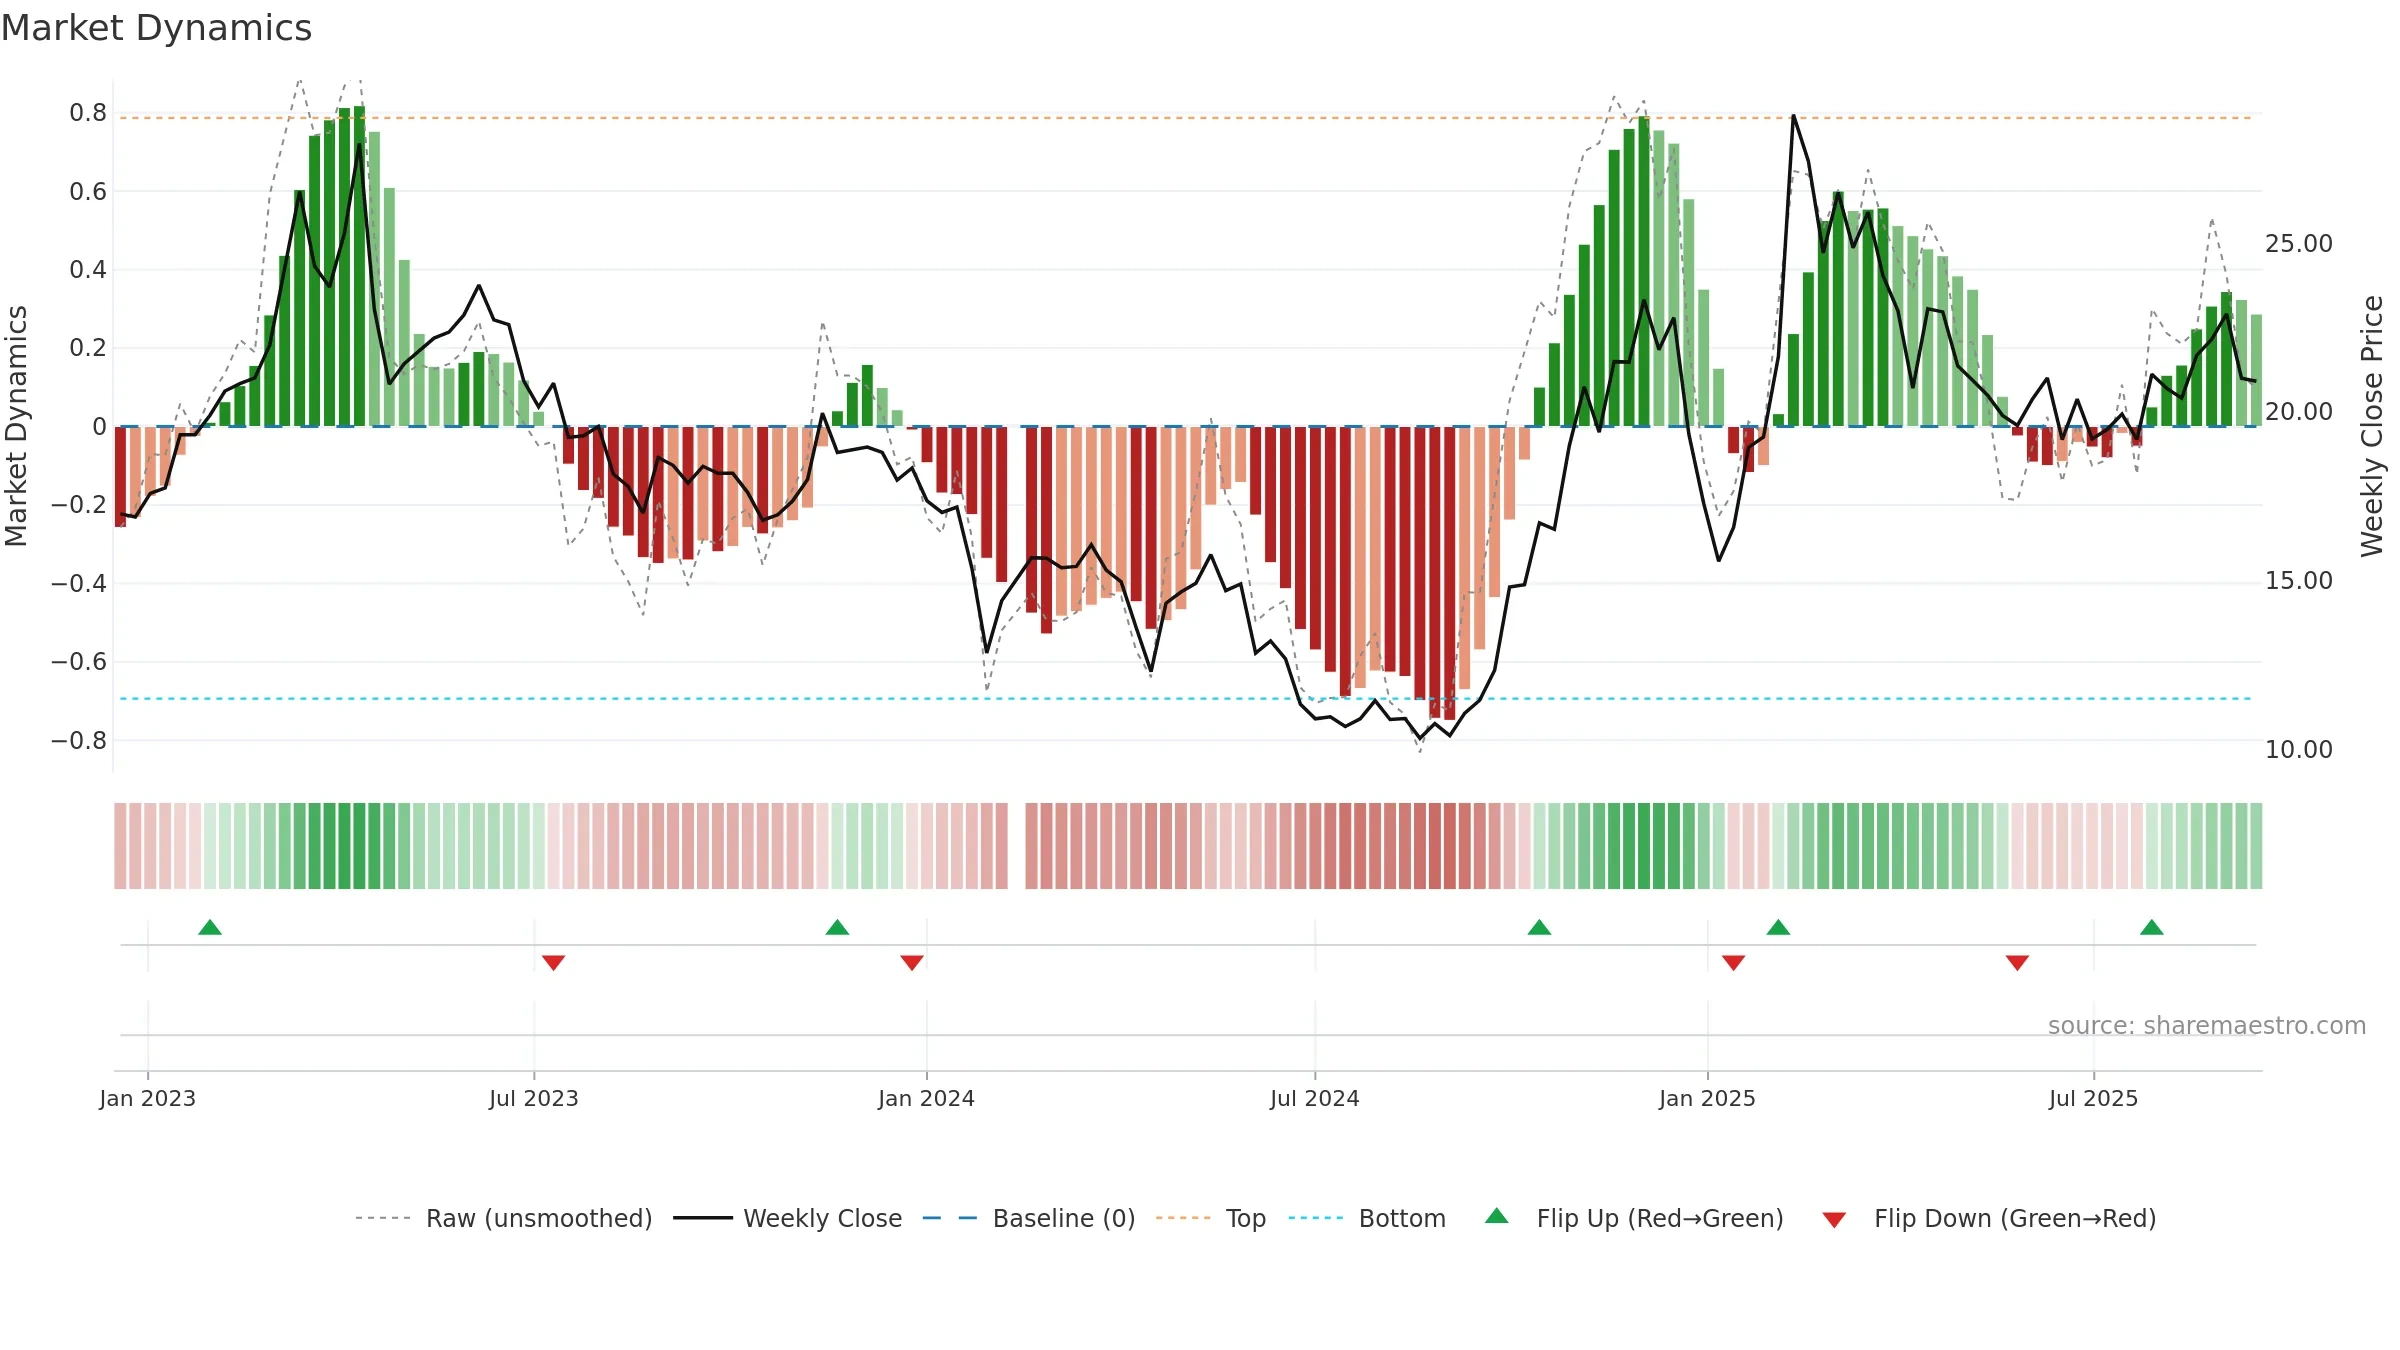2400x1350 pixels.
Task: Click the 'Jan 2025' x-axis label
Action: [1708, 1098]
